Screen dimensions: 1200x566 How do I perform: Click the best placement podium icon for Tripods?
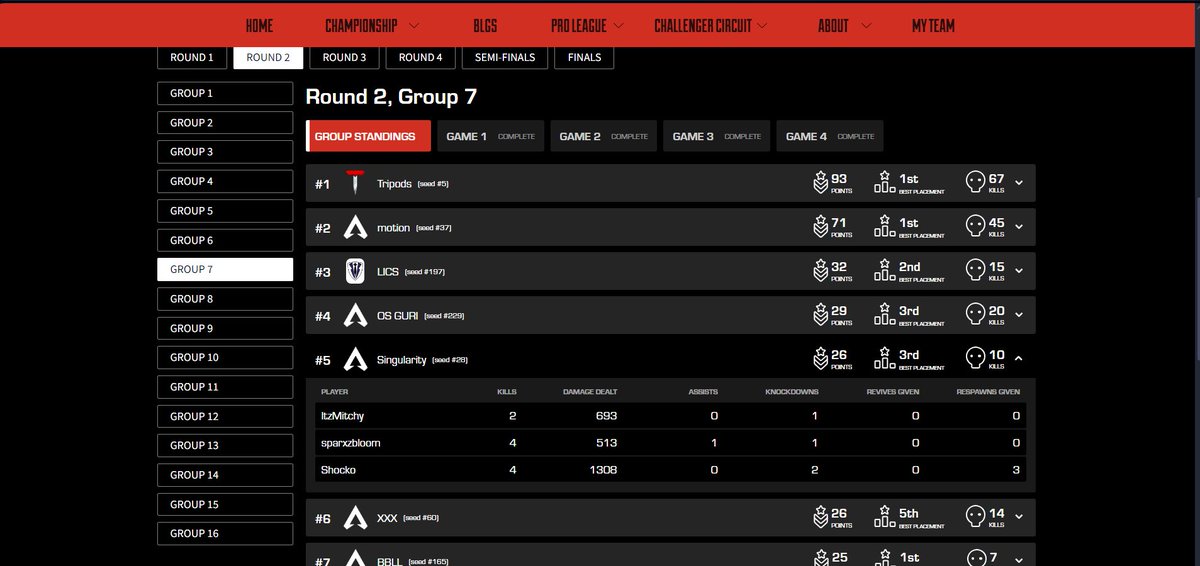pyautogui.click(x=884, y=183)
